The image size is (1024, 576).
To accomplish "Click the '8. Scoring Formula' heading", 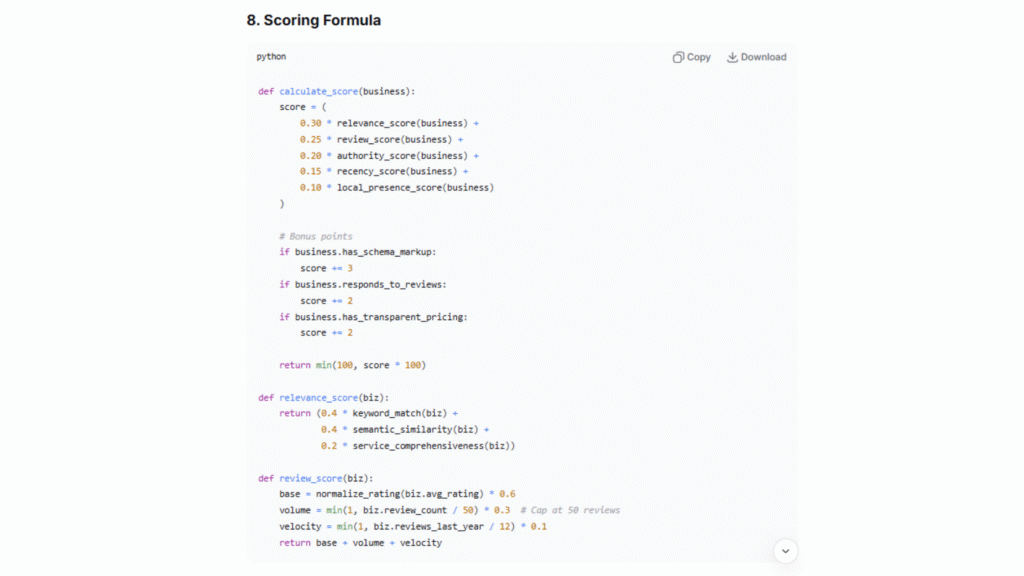I will tap(313, 20).
